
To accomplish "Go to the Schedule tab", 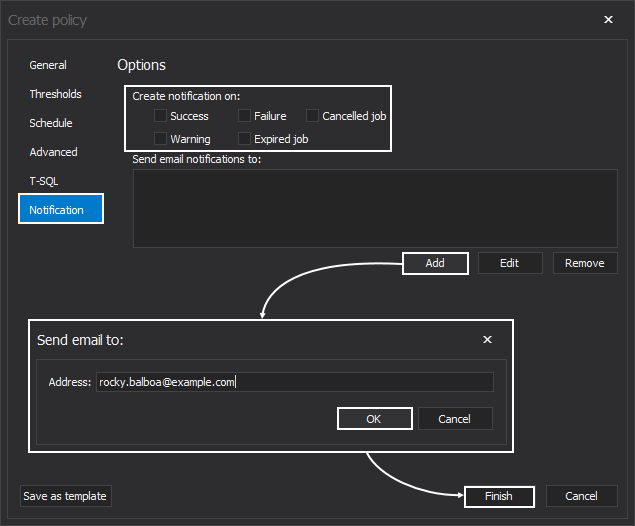I will coord(51,123).
